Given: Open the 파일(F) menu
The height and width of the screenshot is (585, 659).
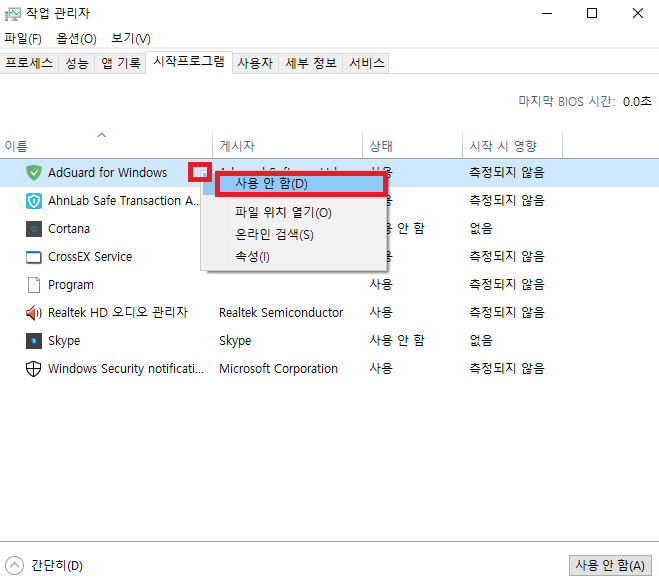Looking at the screenshot, I should pyautogui.click(x=23, y=39).
